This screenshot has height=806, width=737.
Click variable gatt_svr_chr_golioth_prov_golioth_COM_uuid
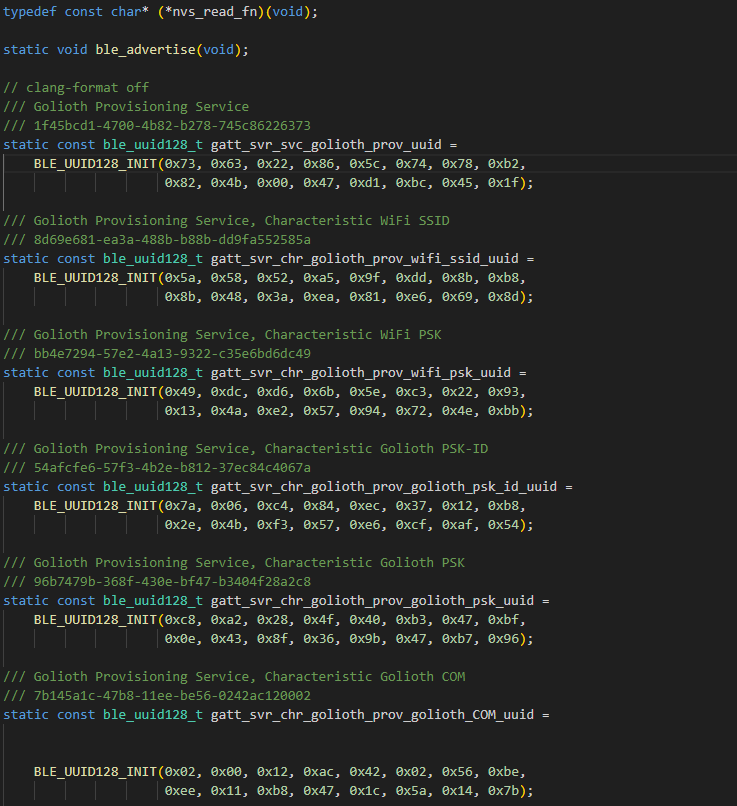click(372, 715)
